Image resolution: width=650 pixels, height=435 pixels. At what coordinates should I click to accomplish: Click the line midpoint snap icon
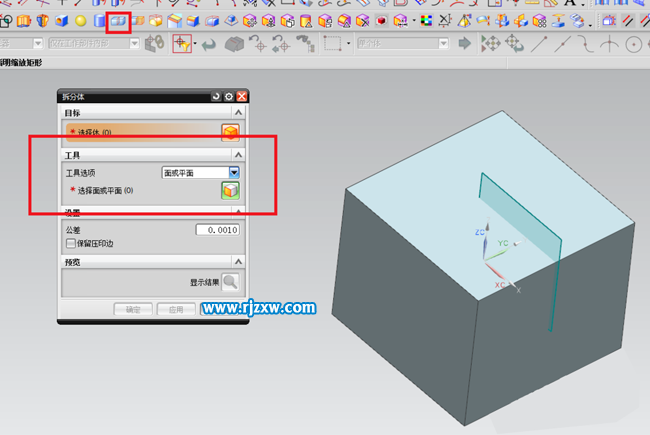click(563, 44)
